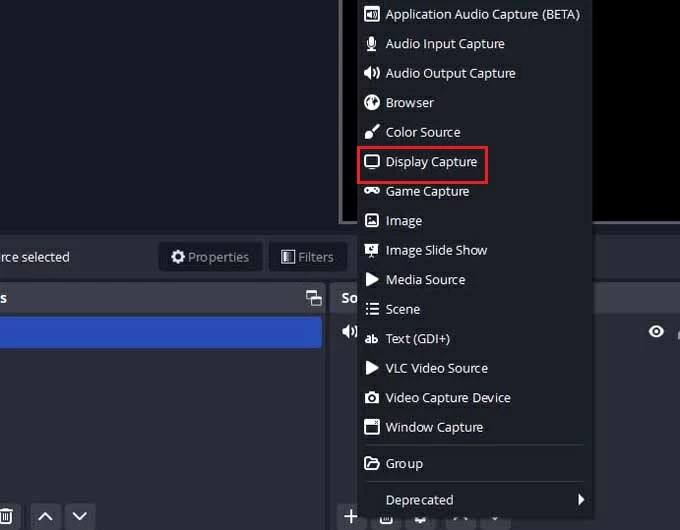Click the Browser globe icon

click(371, 102)
